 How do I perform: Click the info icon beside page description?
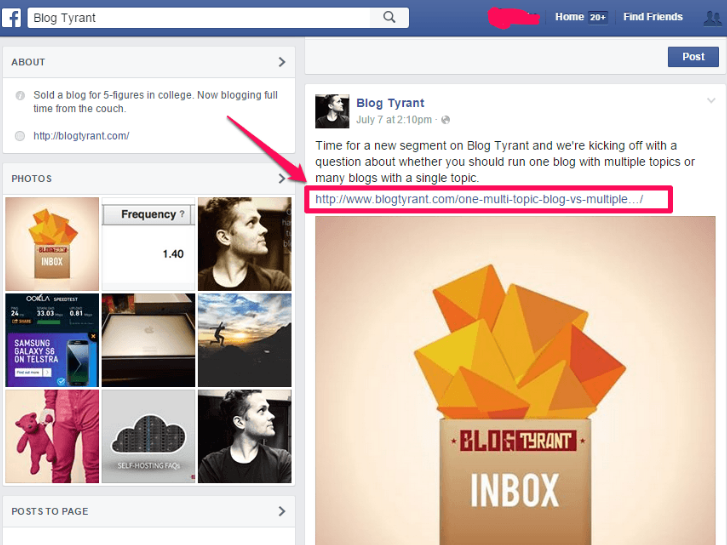[20, 96]
